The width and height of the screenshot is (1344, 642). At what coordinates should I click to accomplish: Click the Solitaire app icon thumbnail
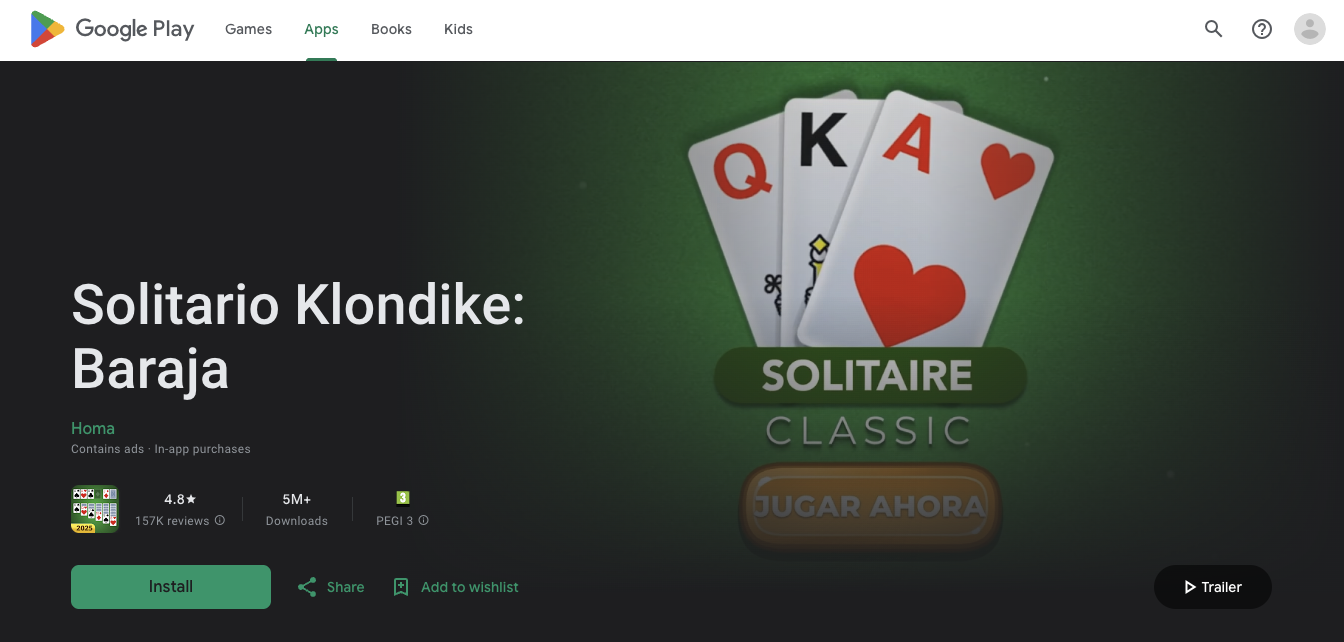click(95, 509)
